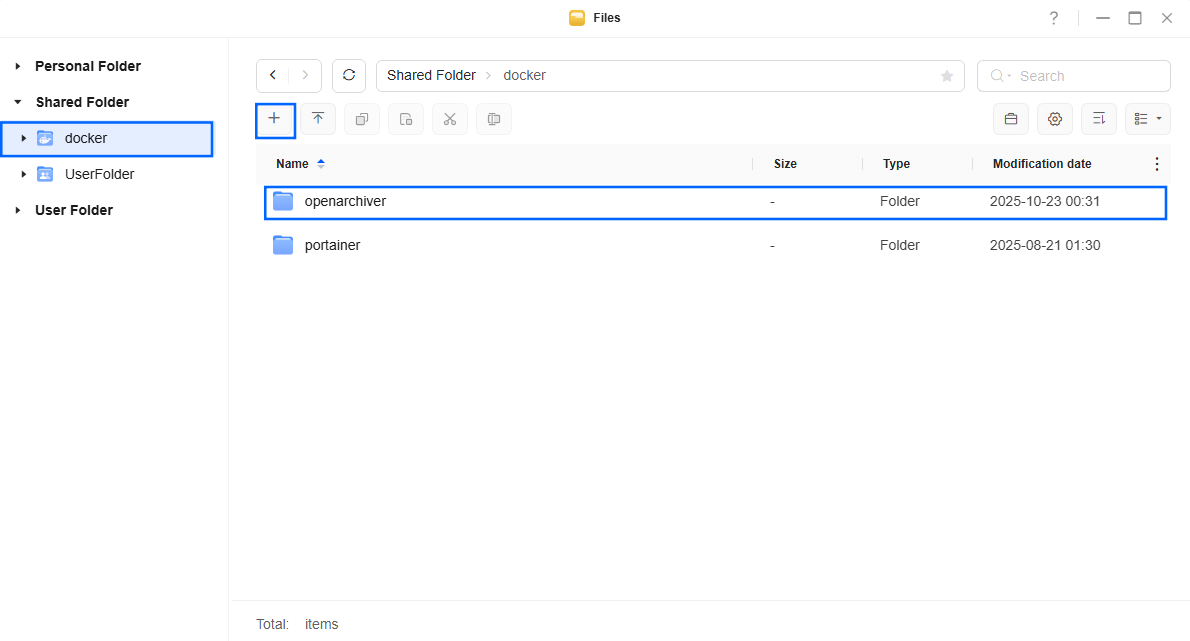
Task: Open the list view mode dropdown
Action: [x=1147, y=119]
